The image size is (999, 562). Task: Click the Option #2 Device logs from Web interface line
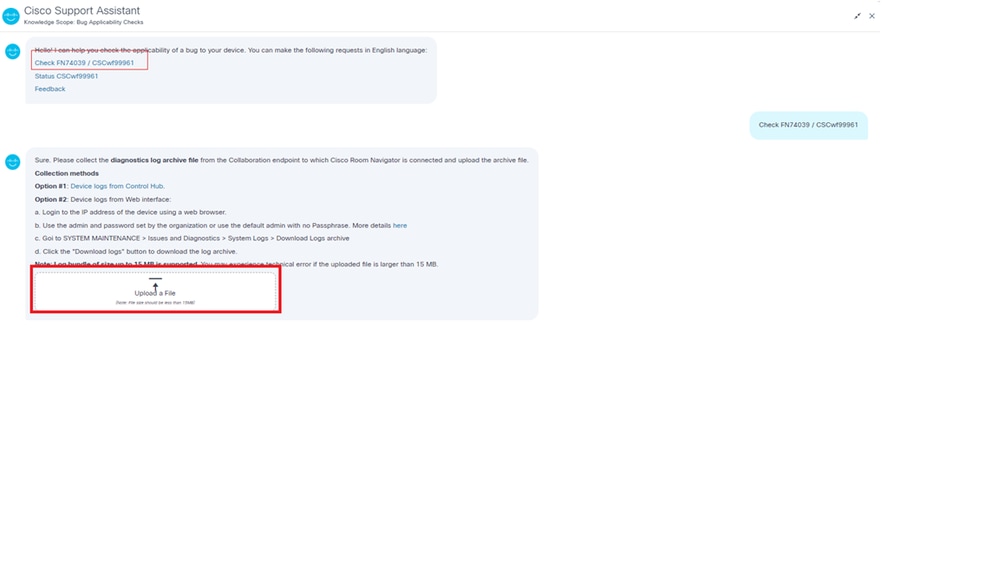(103, 199)
